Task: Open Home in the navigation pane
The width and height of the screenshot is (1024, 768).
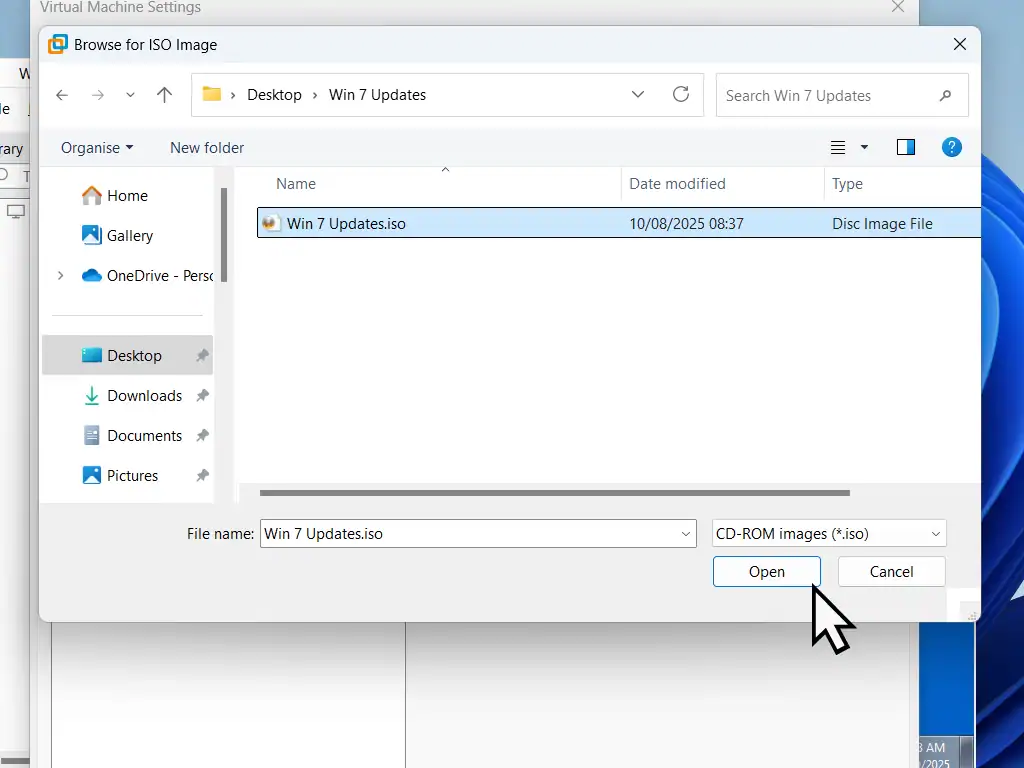Action: pos(127,196)
